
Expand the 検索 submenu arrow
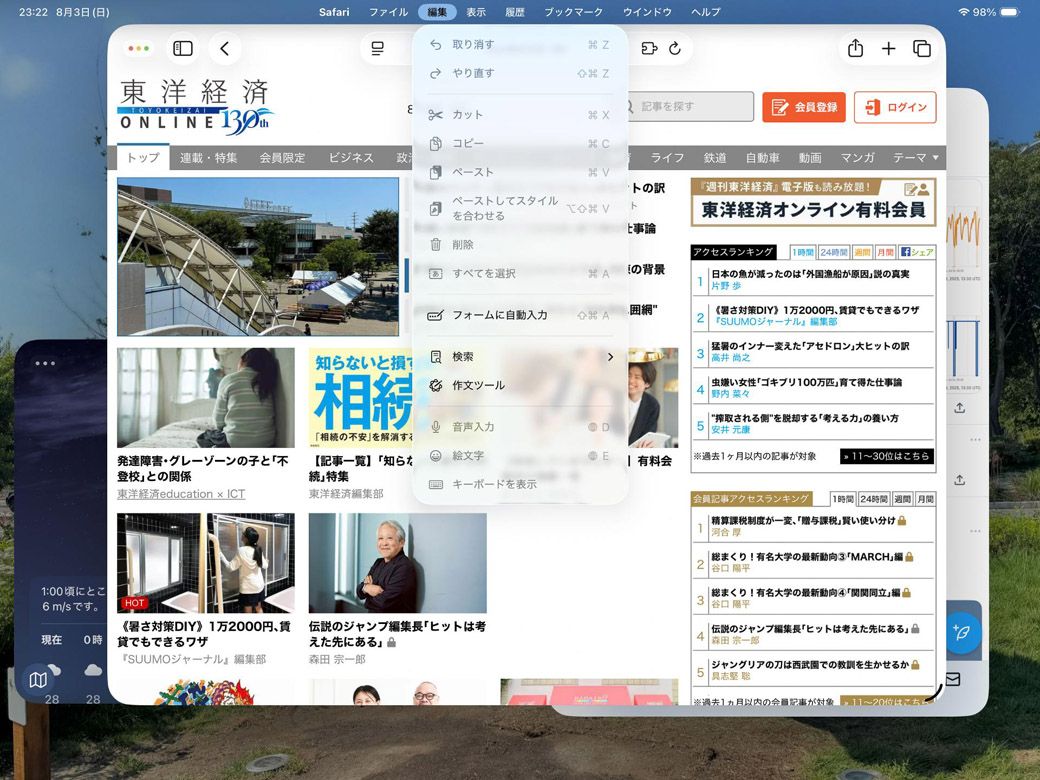(610, 357)
